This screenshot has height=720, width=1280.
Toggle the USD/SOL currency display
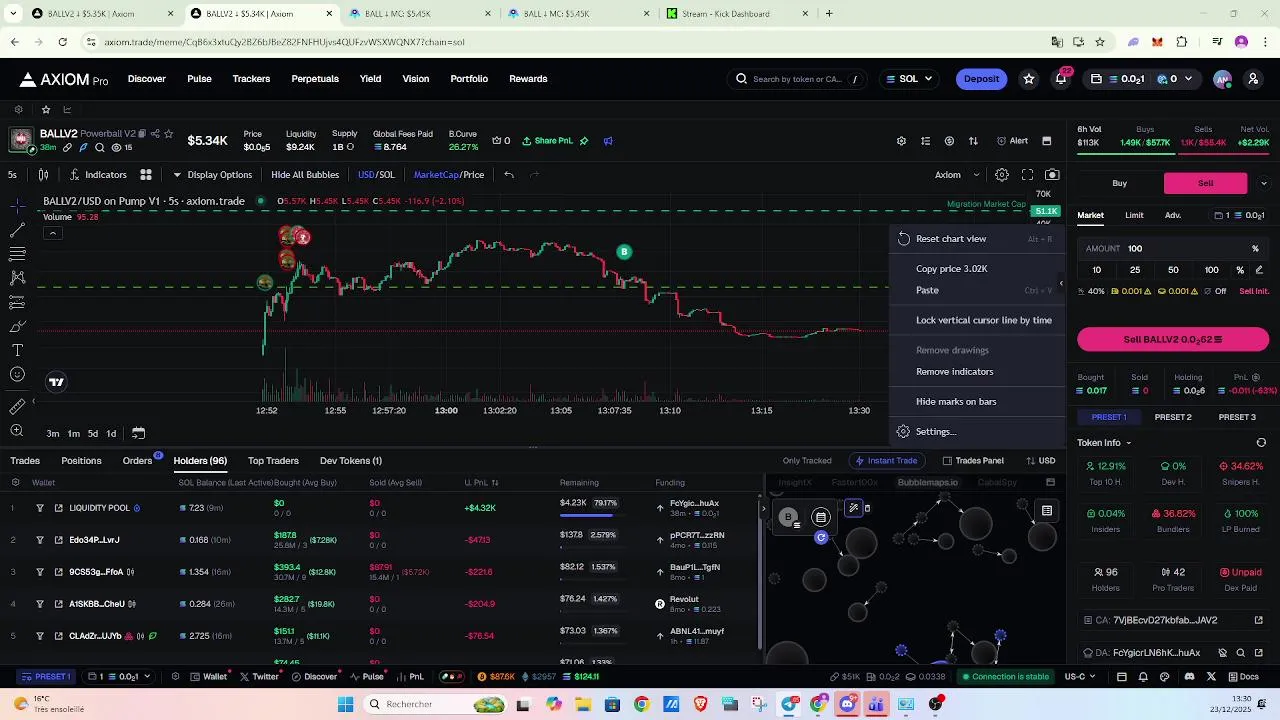[376, 175]
